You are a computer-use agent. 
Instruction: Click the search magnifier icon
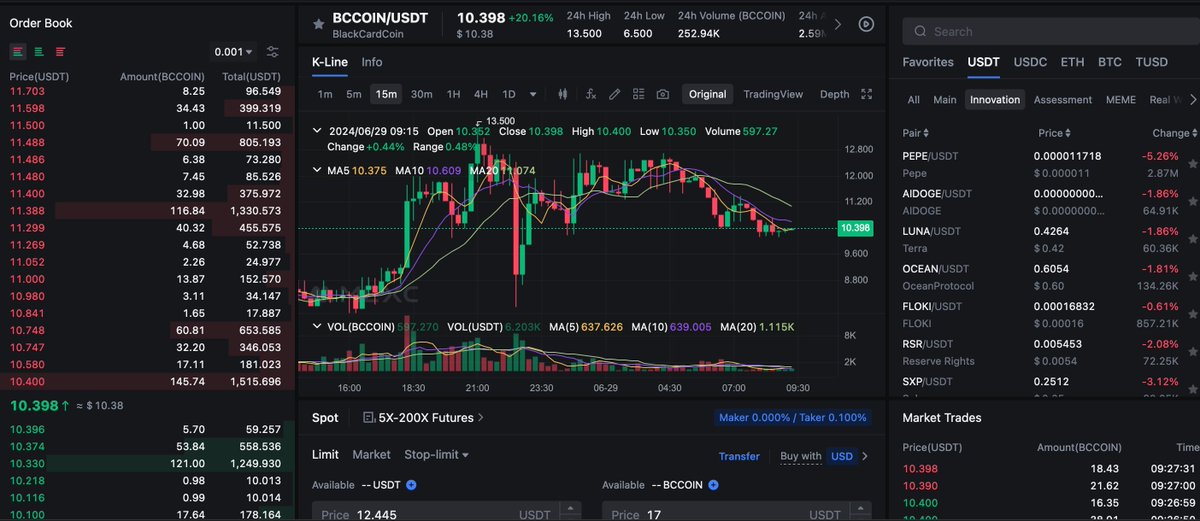[921, 31]
